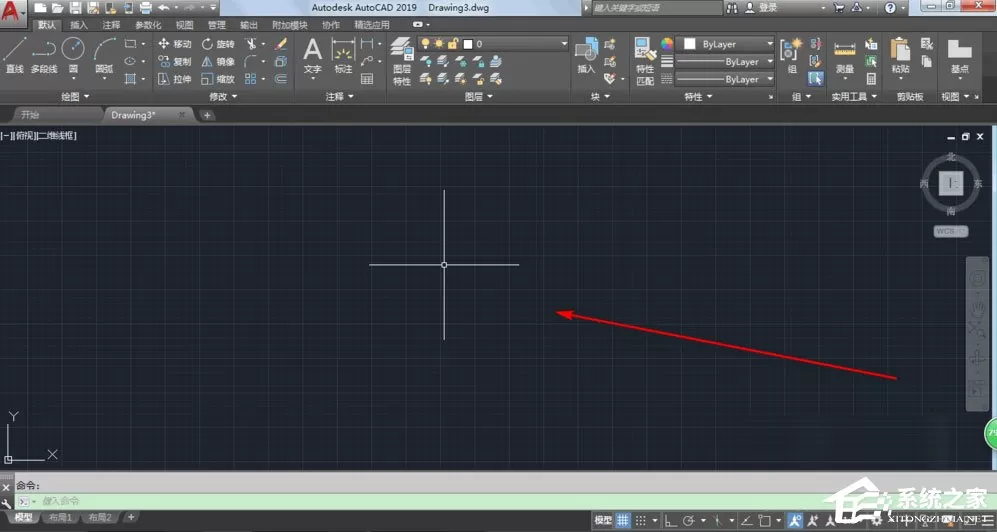The height and width of the screenshot is (532, 997).
Task: Toggle drawing grid display in status bar
Action: point(623,520)
